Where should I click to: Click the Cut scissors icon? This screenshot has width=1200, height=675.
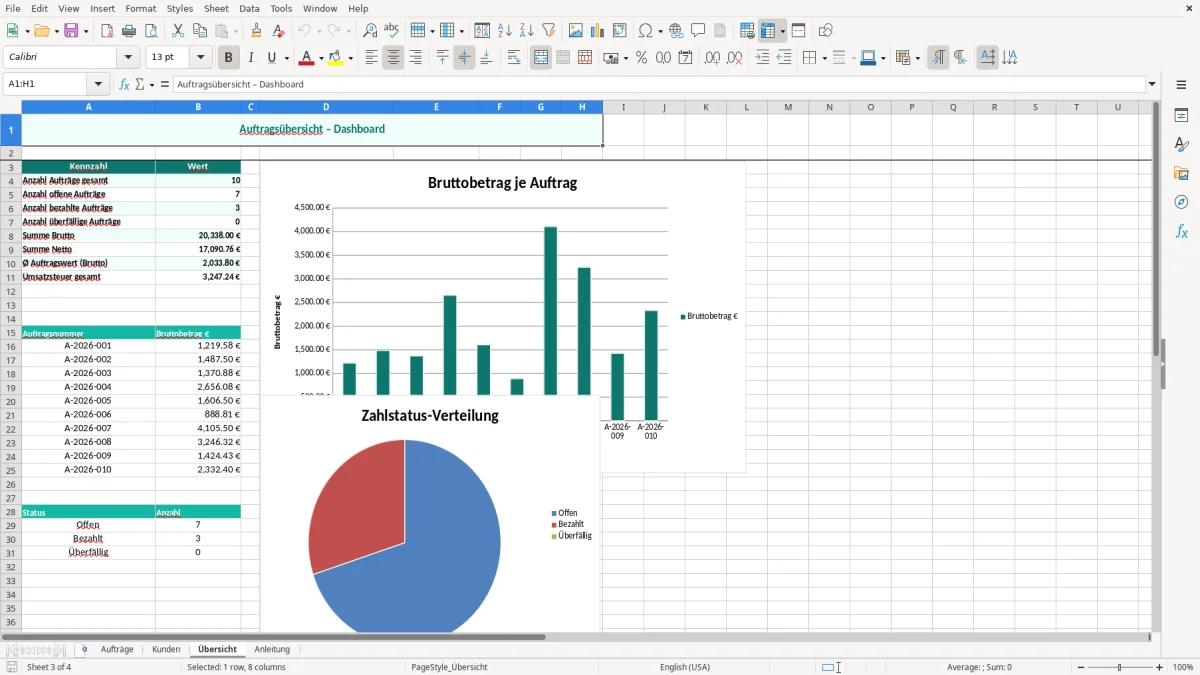178,31
